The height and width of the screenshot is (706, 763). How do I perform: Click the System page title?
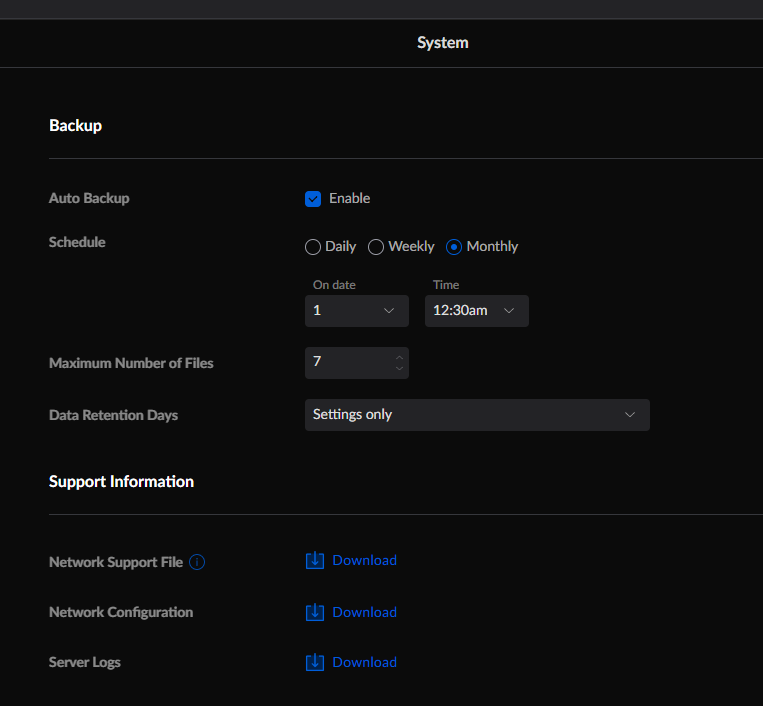442,43
